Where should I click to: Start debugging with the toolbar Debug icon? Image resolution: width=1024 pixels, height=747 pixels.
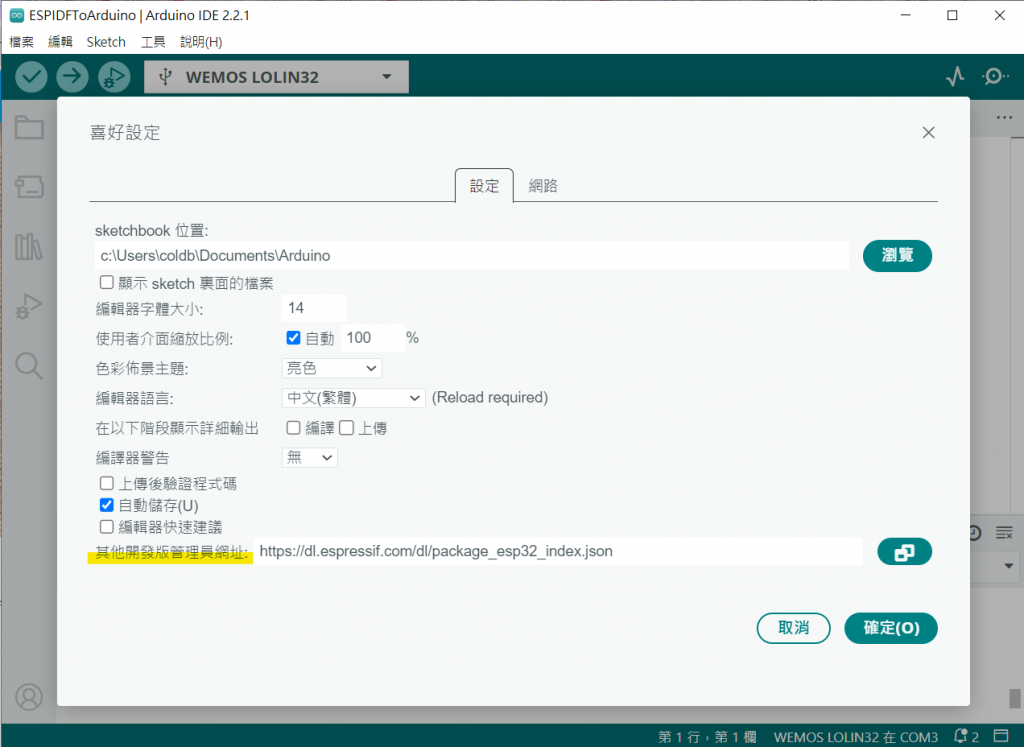coord(114,76)
